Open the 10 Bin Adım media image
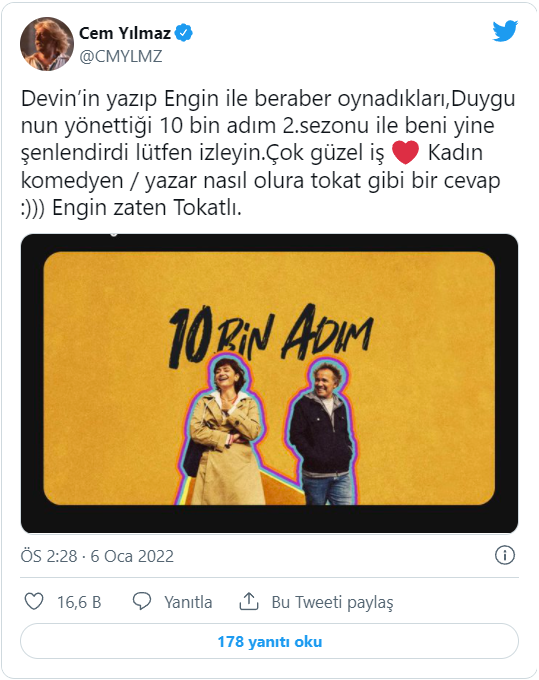The width and height of the screenshot is (539, 680). pos(269,383)
